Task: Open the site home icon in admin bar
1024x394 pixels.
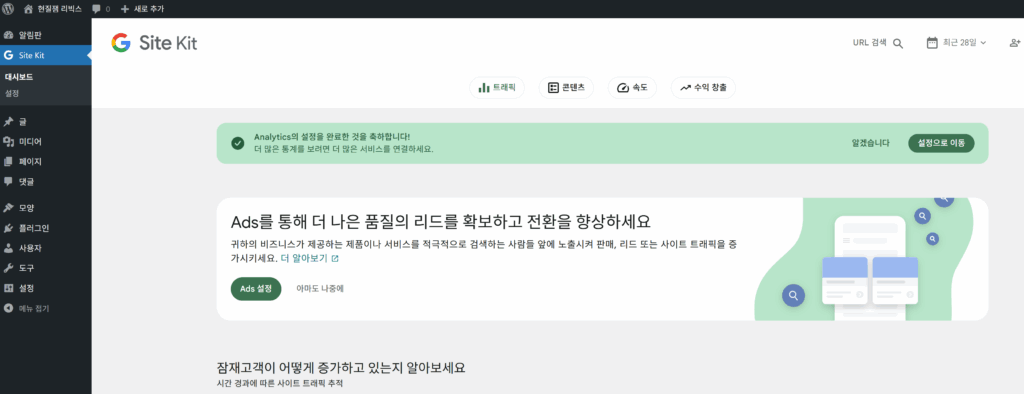Action: click(x=28, y=9)
